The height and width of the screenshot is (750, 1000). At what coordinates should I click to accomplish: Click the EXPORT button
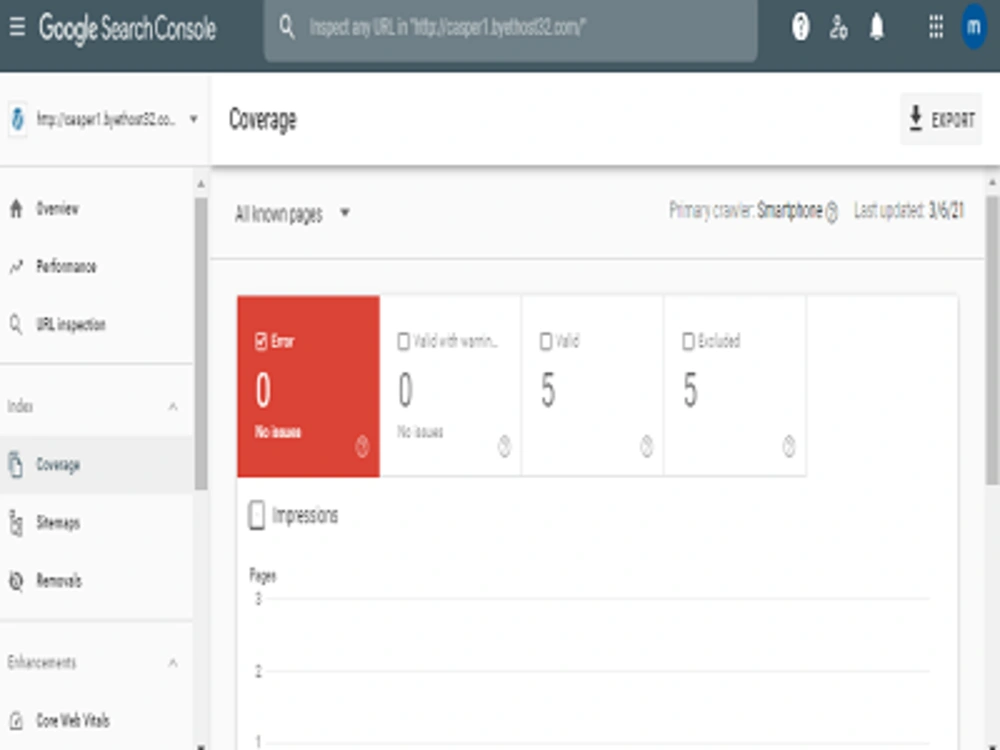pos(941,119)
